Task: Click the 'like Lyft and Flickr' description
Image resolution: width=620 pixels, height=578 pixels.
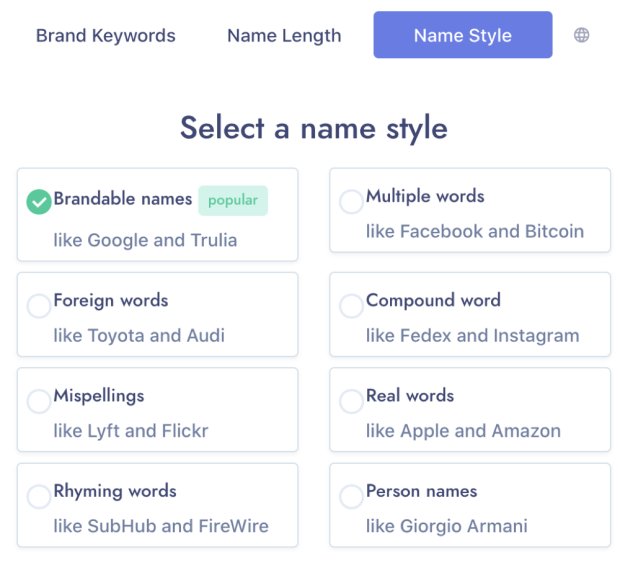Action: pos(130,431)
